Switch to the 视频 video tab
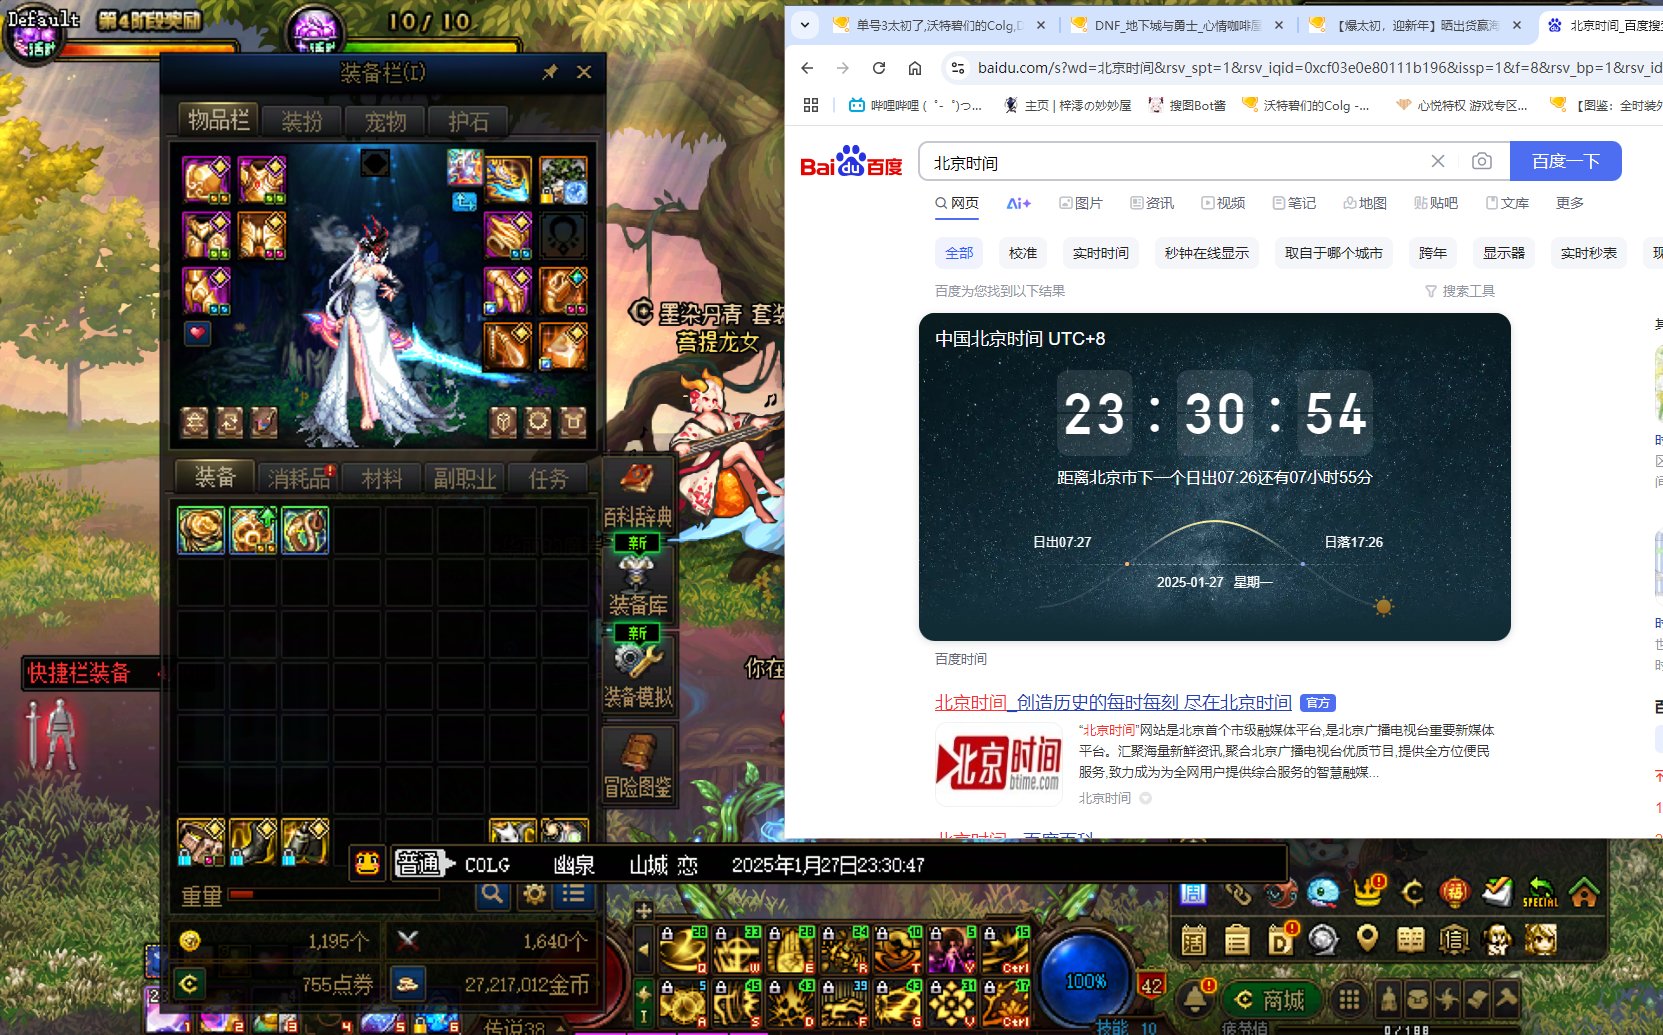Viewport: 1663px width, 1035px height. coord(1223,203)
